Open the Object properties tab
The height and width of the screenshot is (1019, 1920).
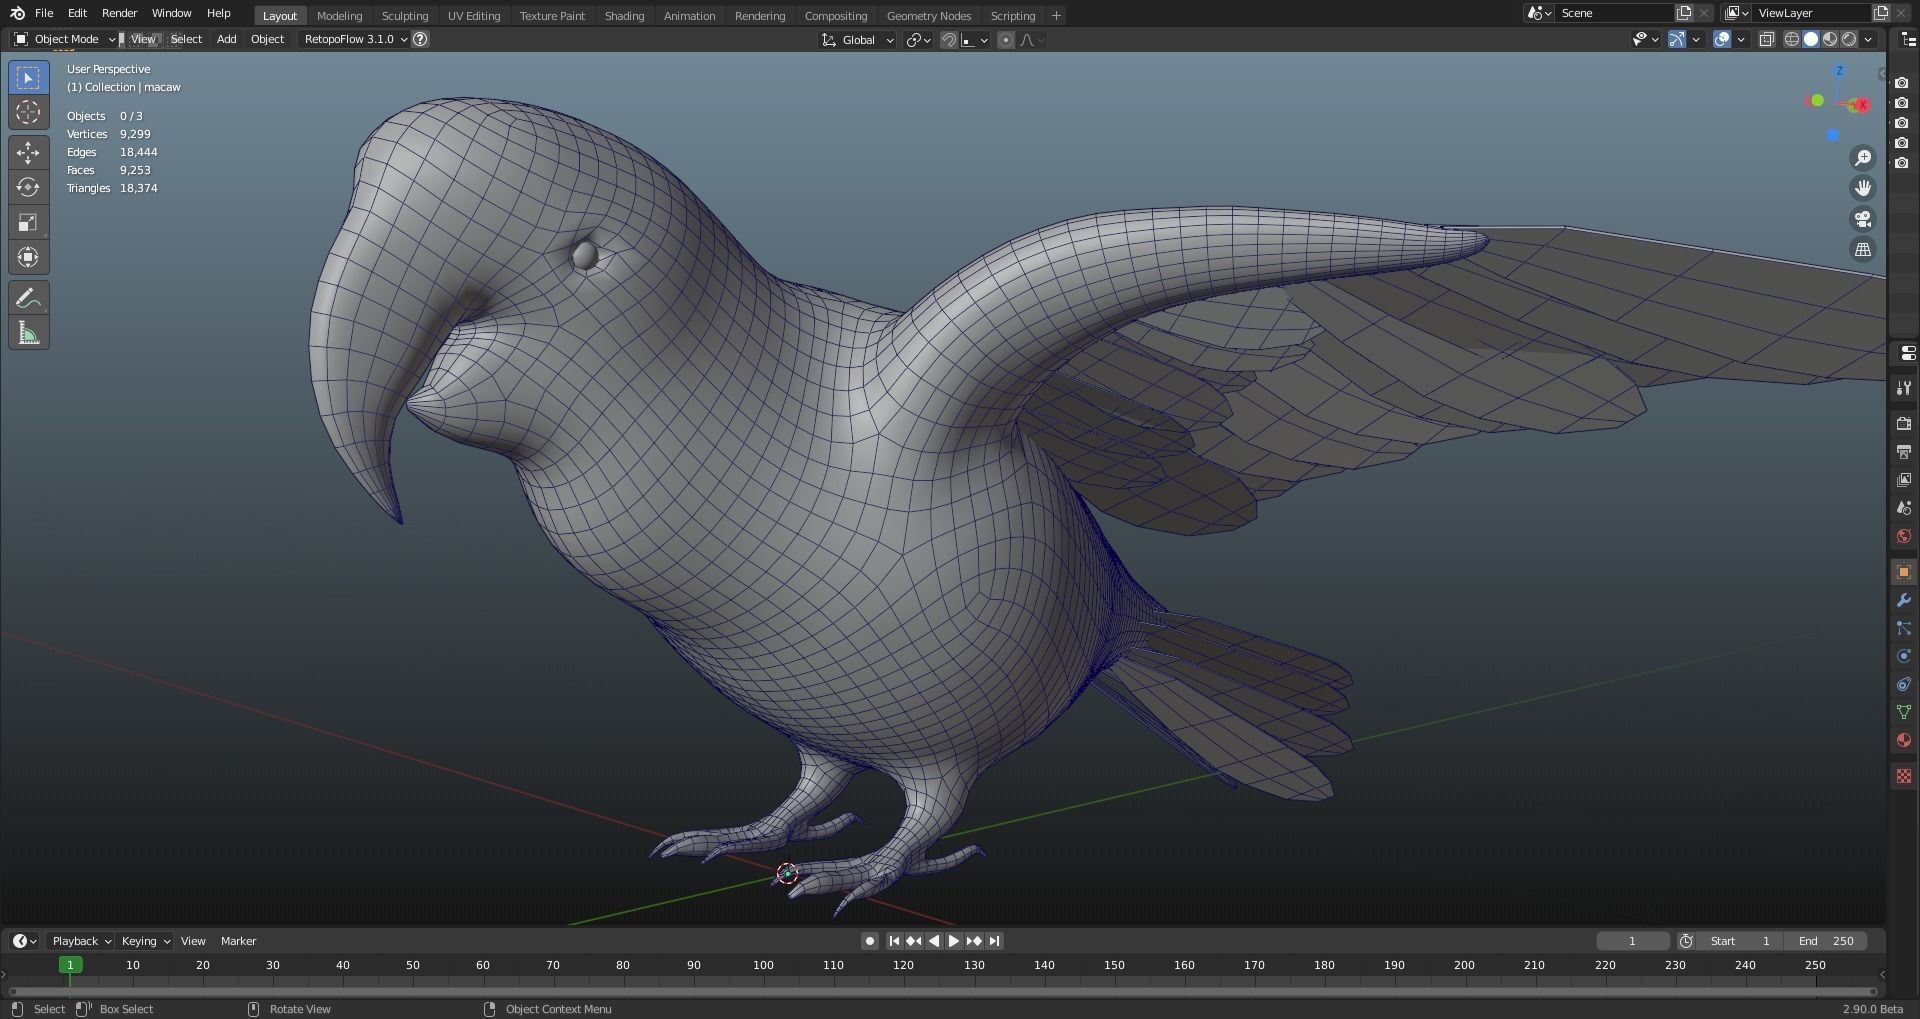click(1904, 572)
